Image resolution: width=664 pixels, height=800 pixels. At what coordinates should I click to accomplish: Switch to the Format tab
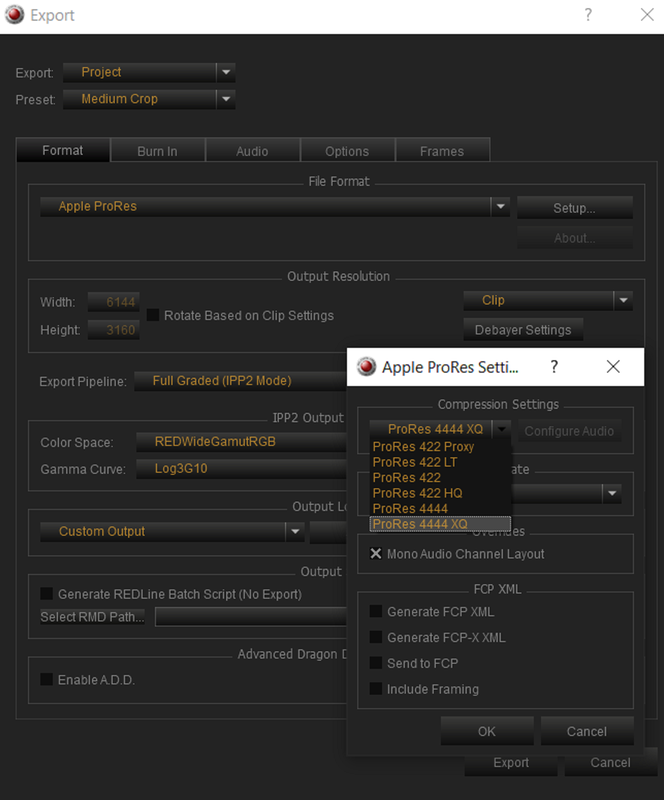click(63, 151)
